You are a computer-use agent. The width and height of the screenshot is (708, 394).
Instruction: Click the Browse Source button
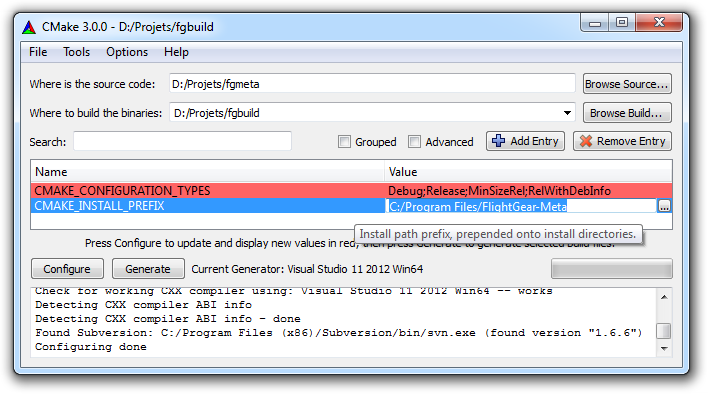pos(627,84)
